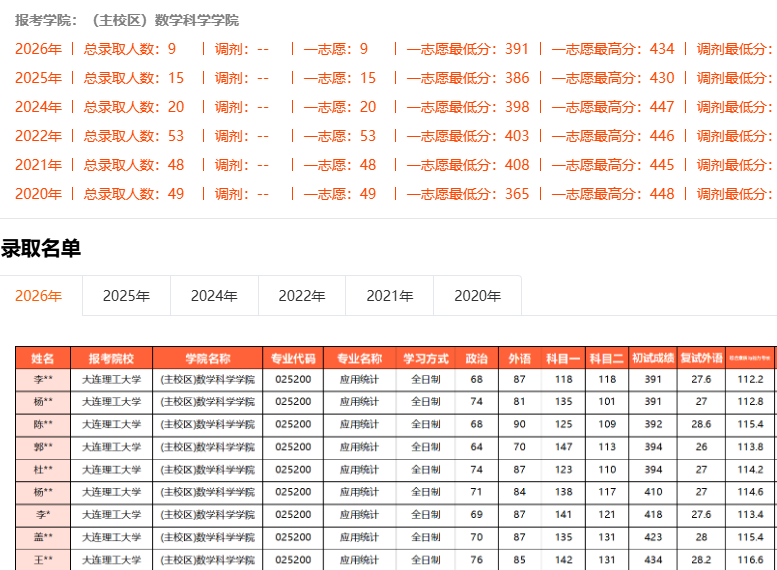Click 总录取人数：48 in the 2021年 summary row

pyautogui.click(x=134, y=165)
